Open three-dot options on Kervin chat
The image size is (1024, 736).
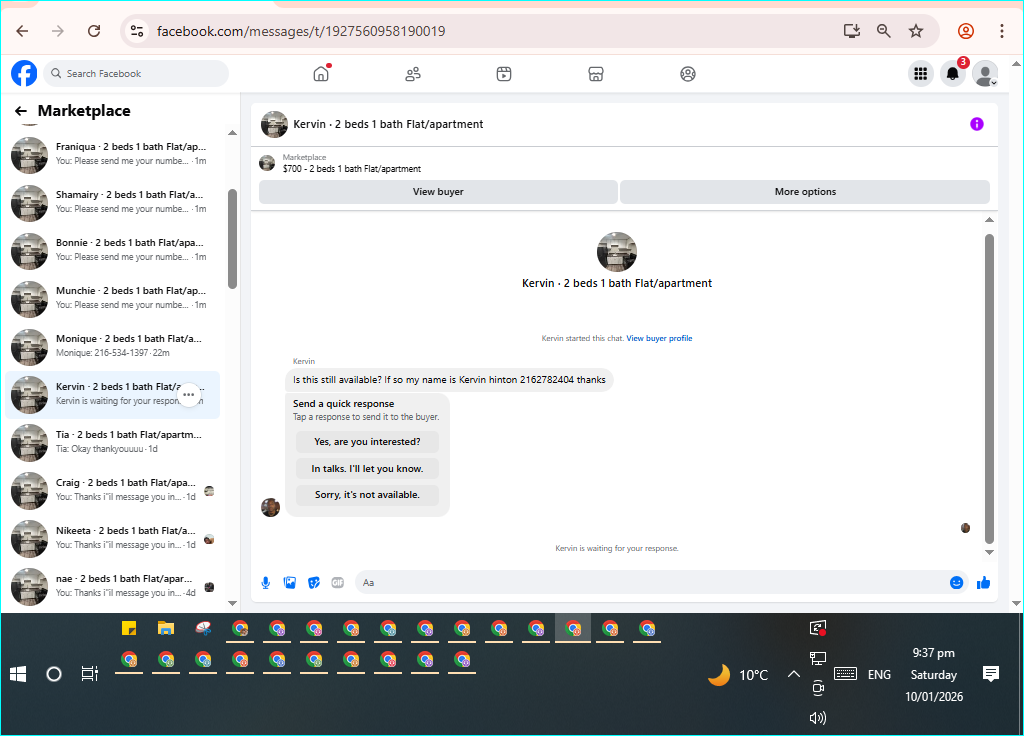pos(189,394)
